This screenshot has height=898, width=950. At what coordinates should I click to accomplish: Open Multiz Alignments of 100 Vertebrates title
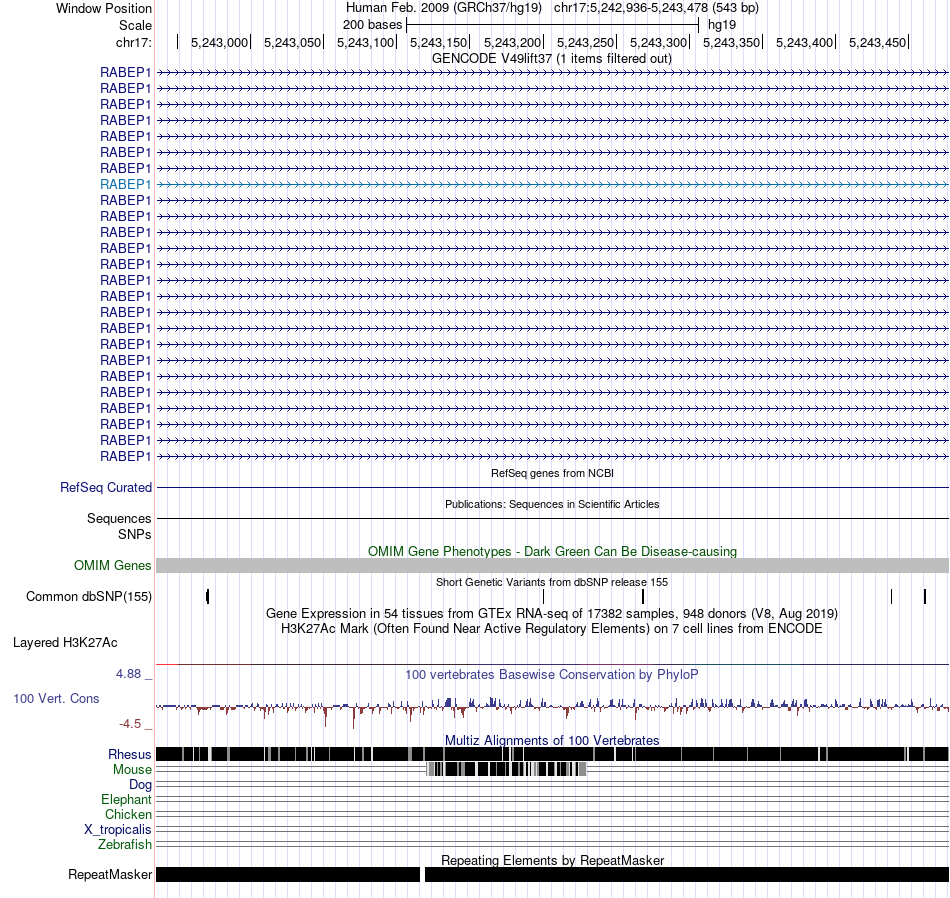tap(552, 740)
